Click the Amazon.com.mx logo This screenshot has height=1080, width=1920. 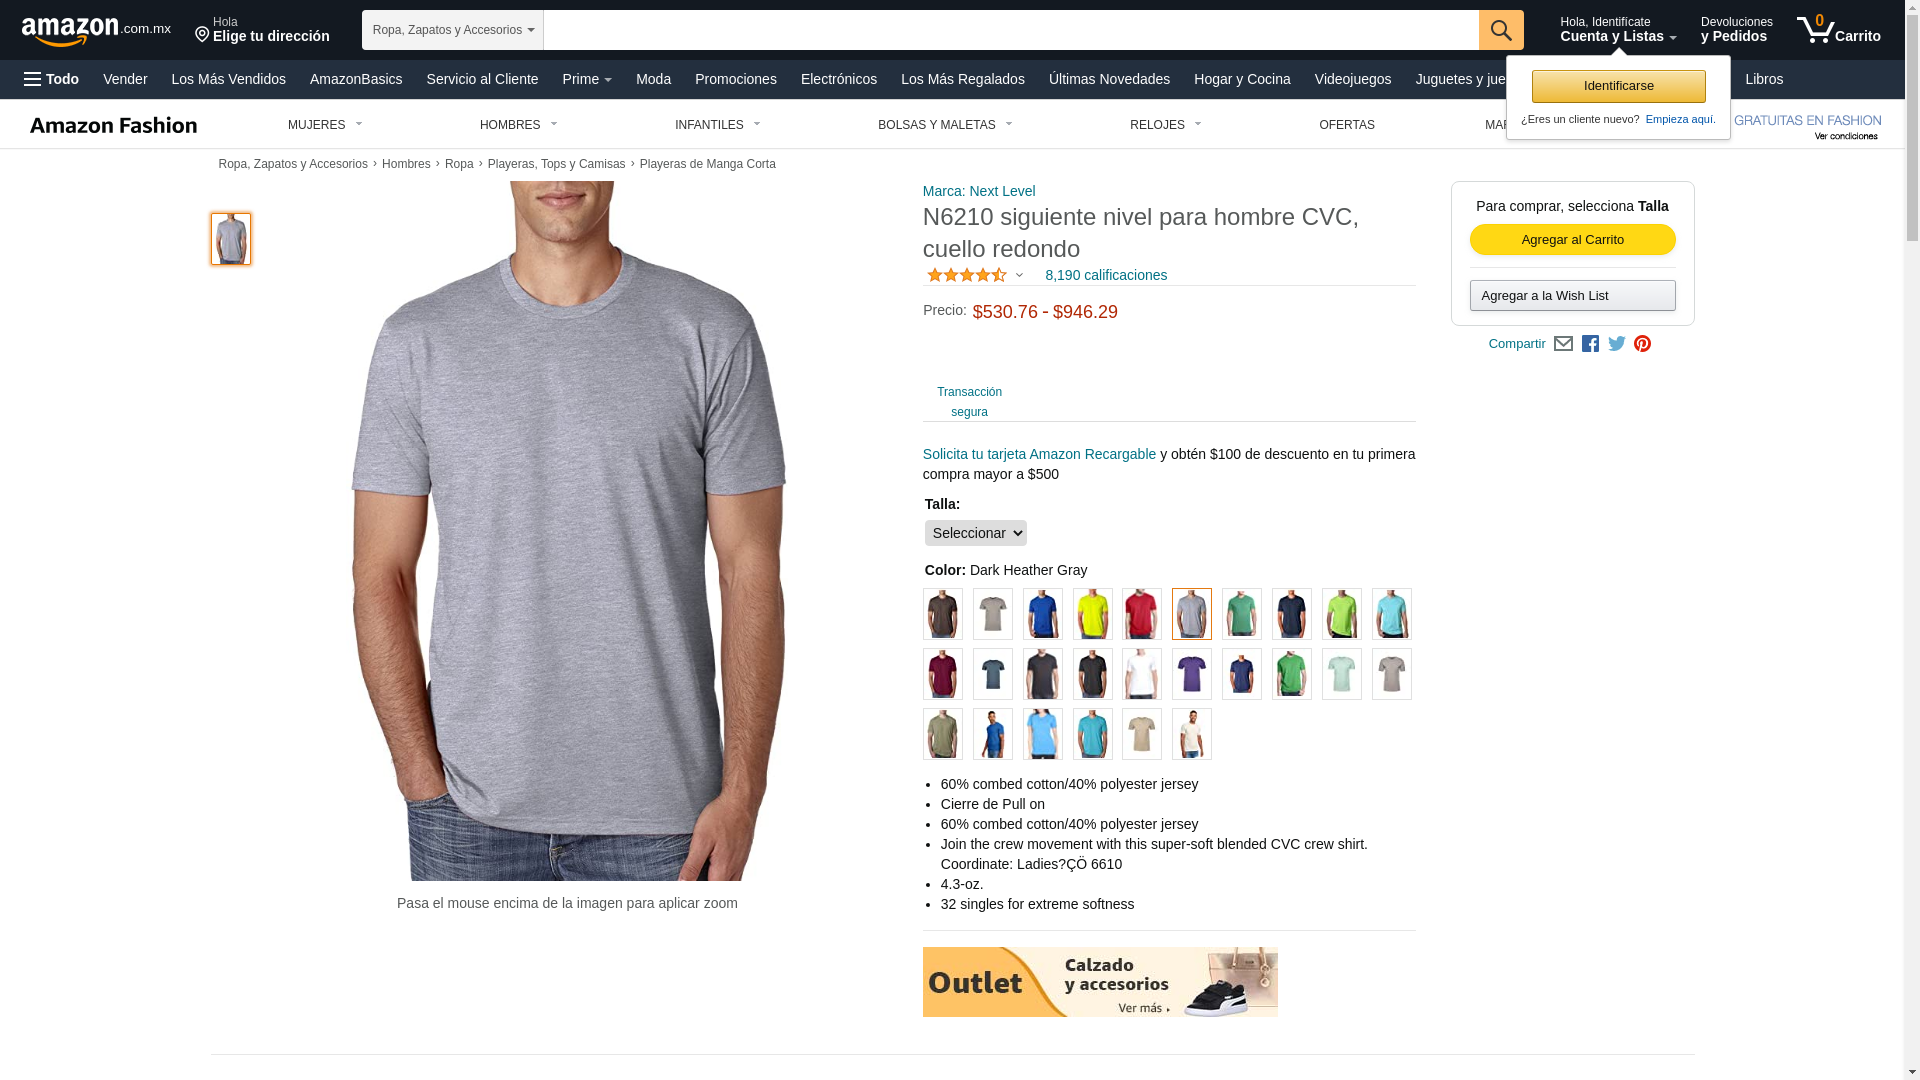coord(96,31)
